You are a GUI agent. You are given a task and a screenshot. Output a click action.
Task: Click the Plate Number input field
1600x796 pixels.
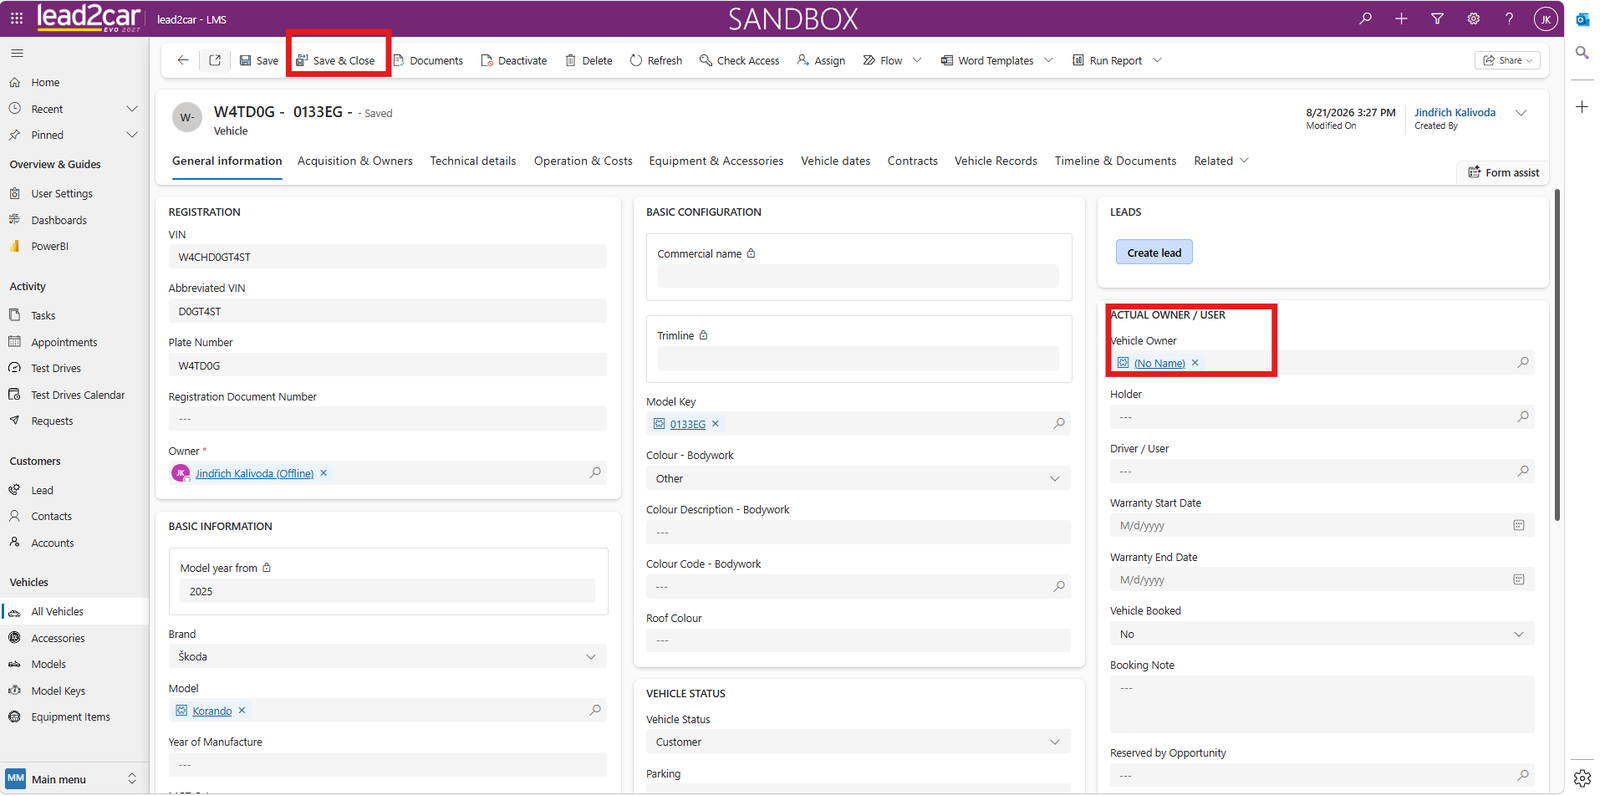[387, 366]
